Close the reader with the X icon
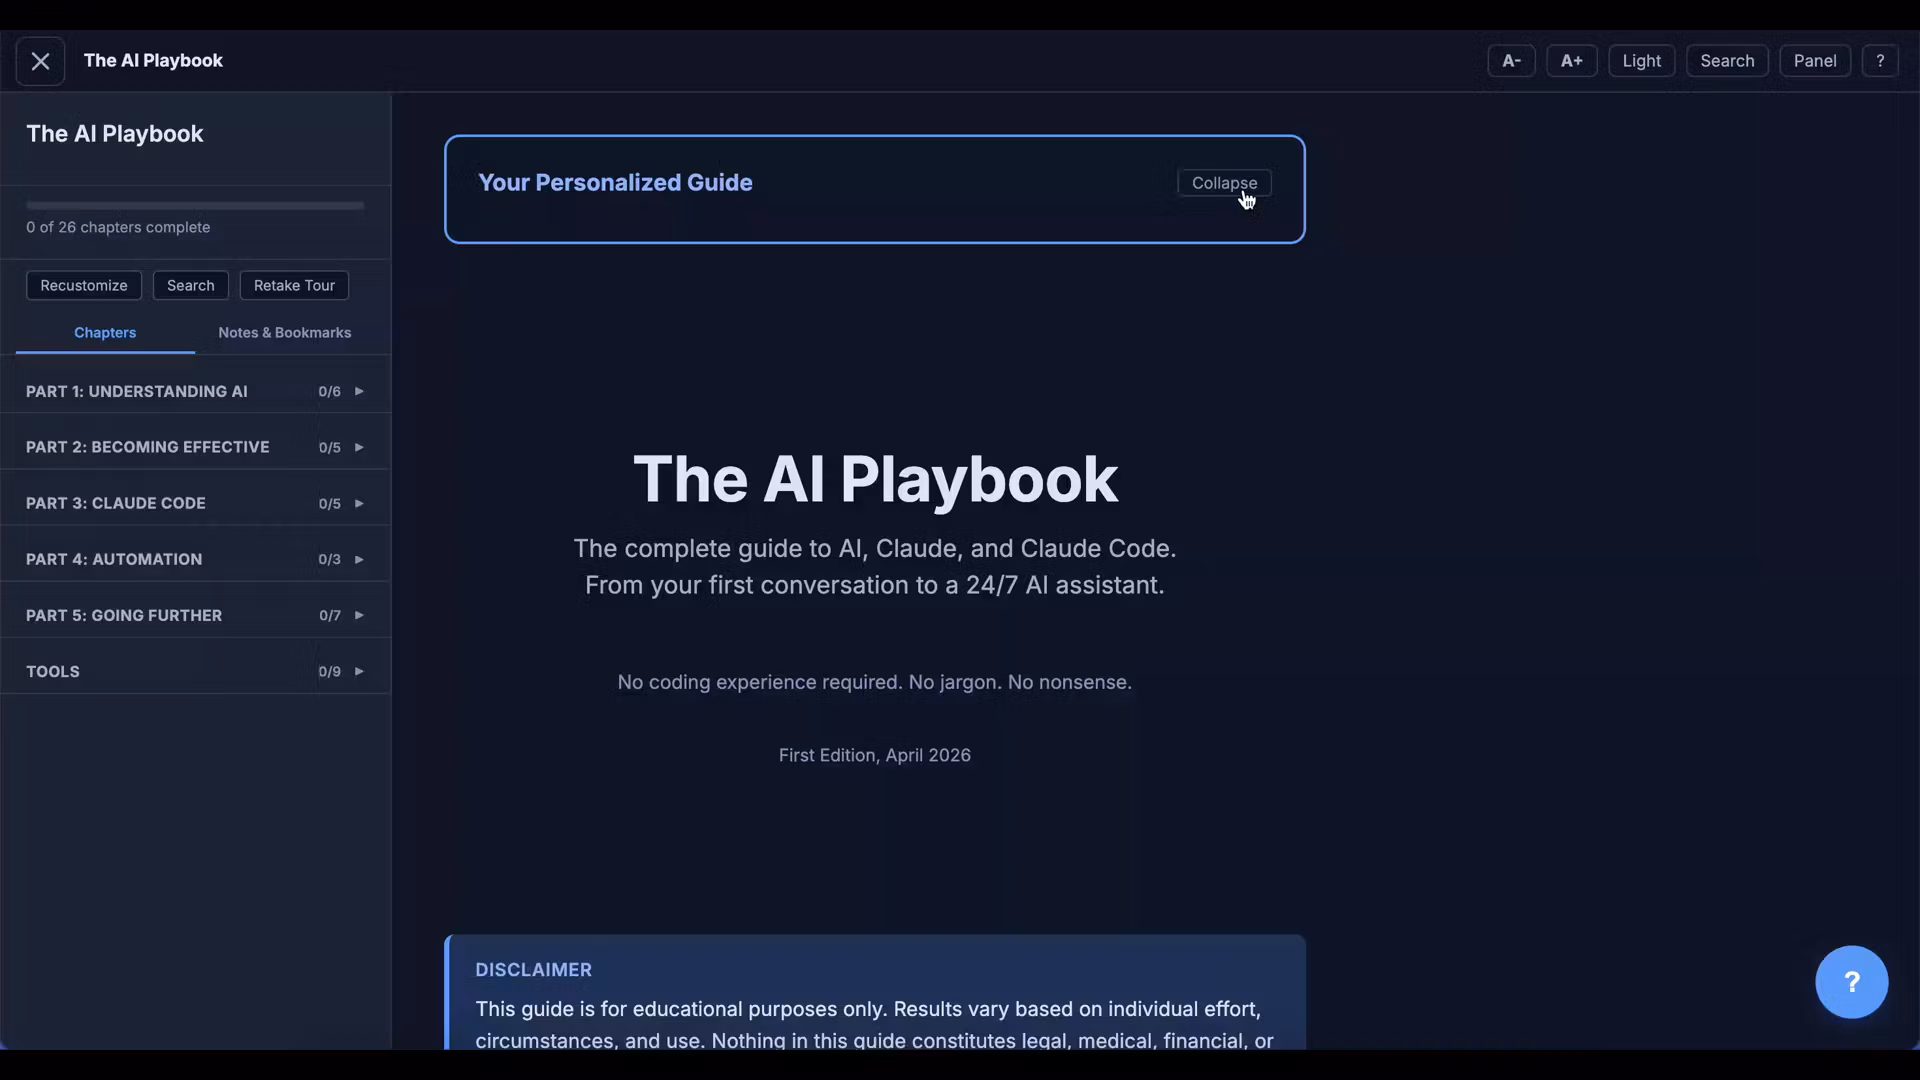Screen dimensions: 1920x1080 point(40,61)
